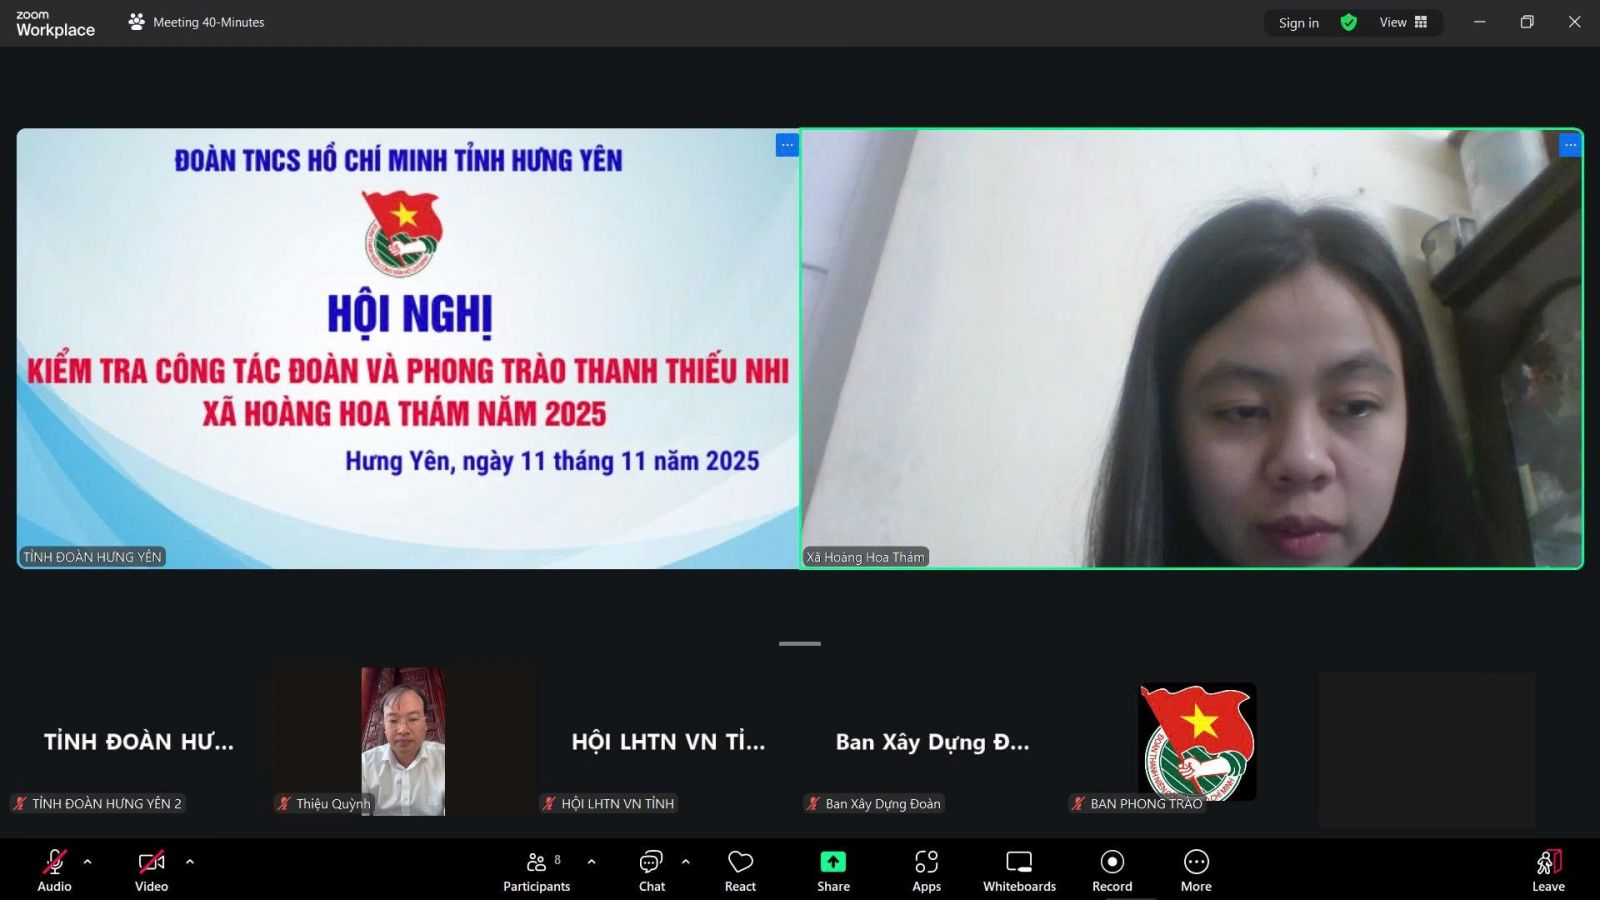Leave the meeting

coord(1548,870)
